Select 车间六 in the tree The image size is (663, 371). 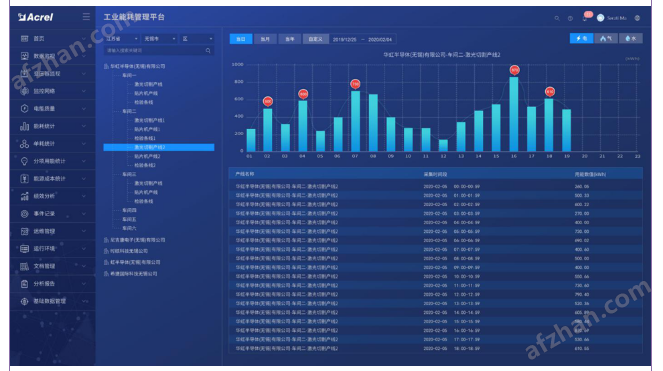pyautogui.click(x=129, y=228)
